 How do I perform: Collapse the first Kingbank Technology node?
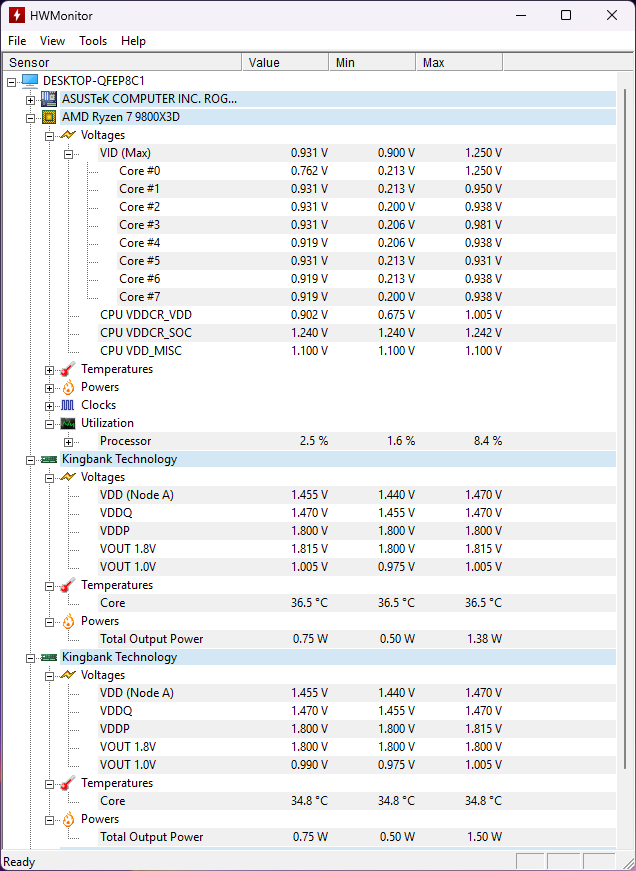pyautogui.click(x=31, y=460)
